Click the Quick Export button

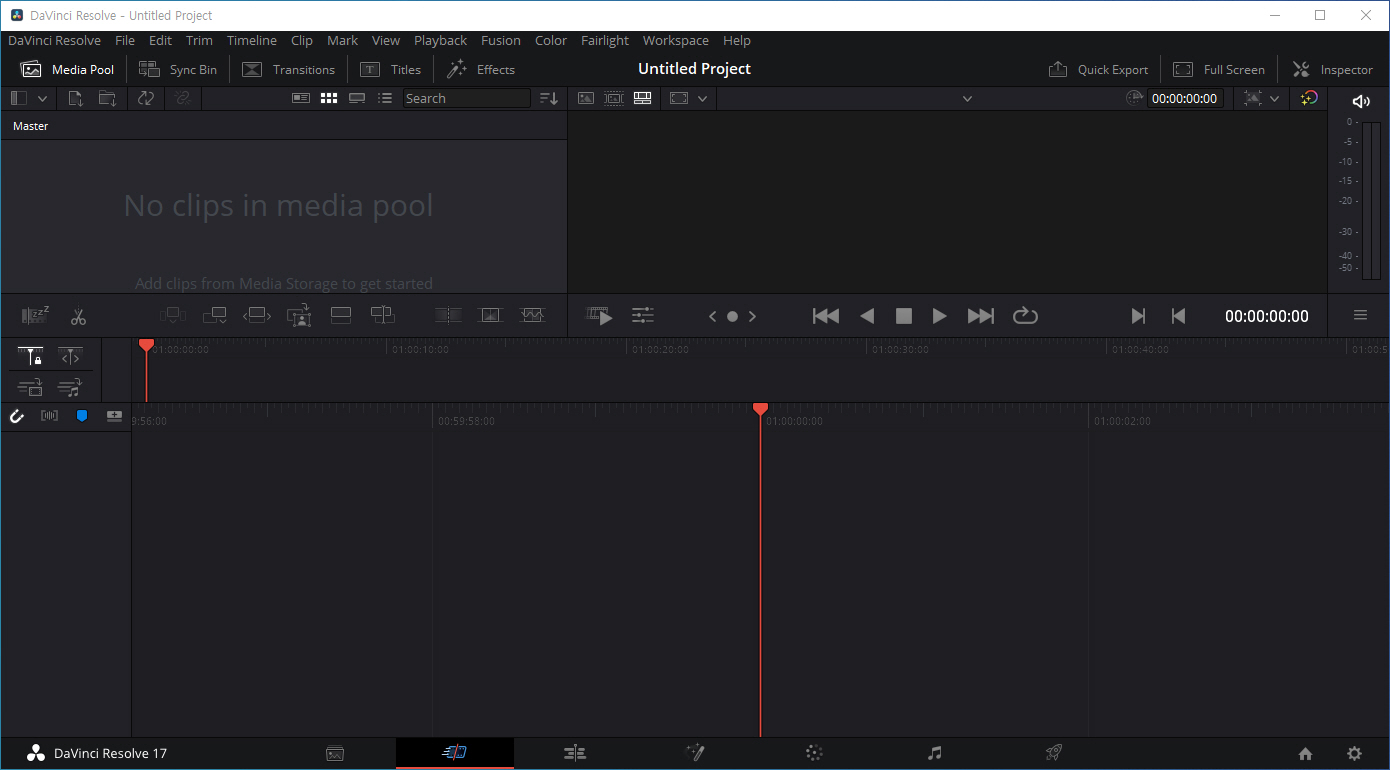click(1098, 69)
